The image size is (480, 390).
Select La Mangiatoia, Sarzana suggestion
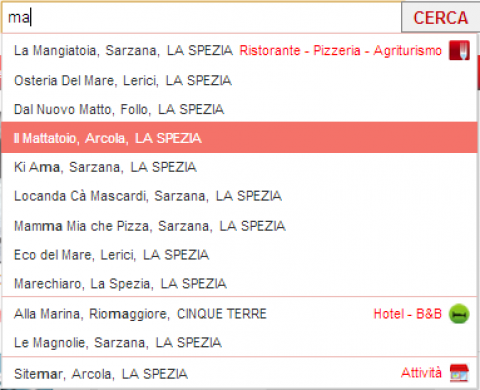coord(239,51)
